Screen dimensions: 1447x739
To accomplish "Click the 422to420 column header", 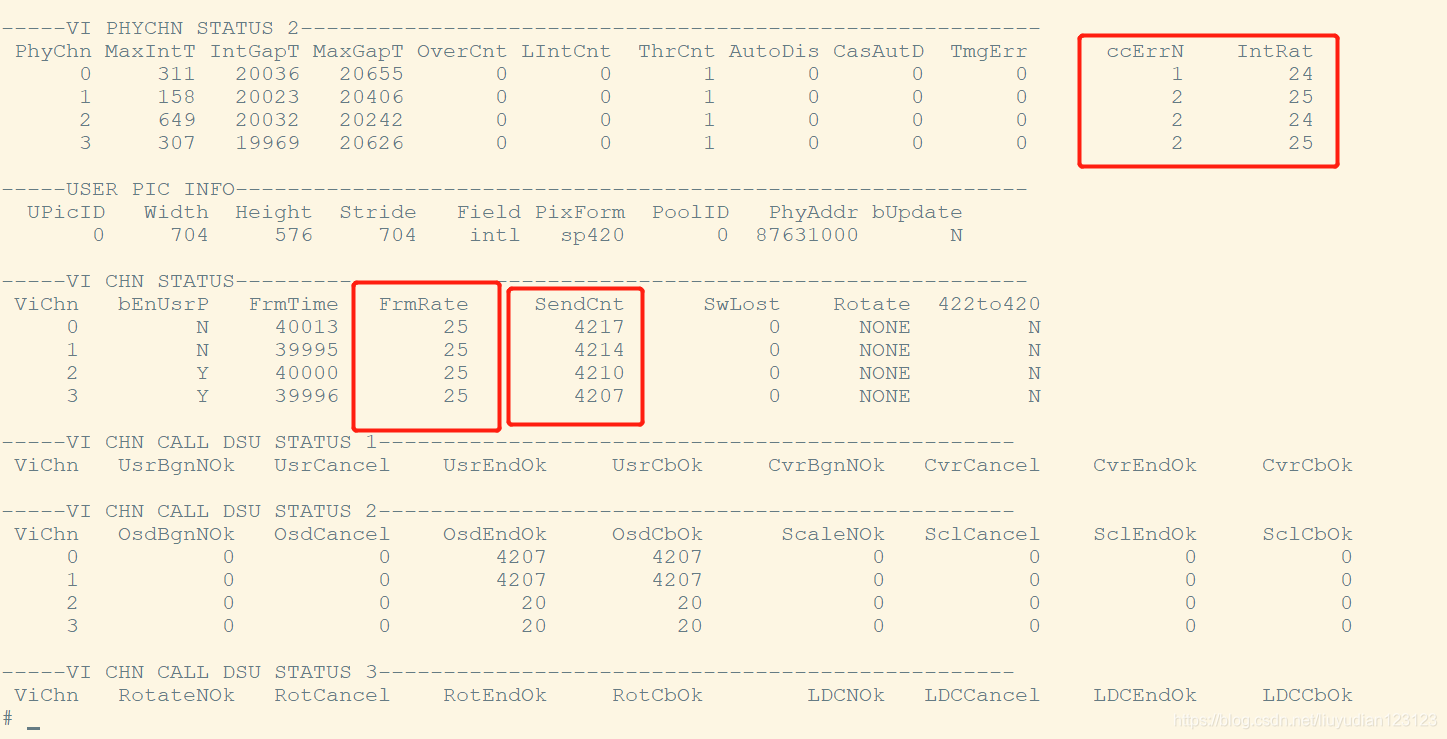I will click(989, 304).
